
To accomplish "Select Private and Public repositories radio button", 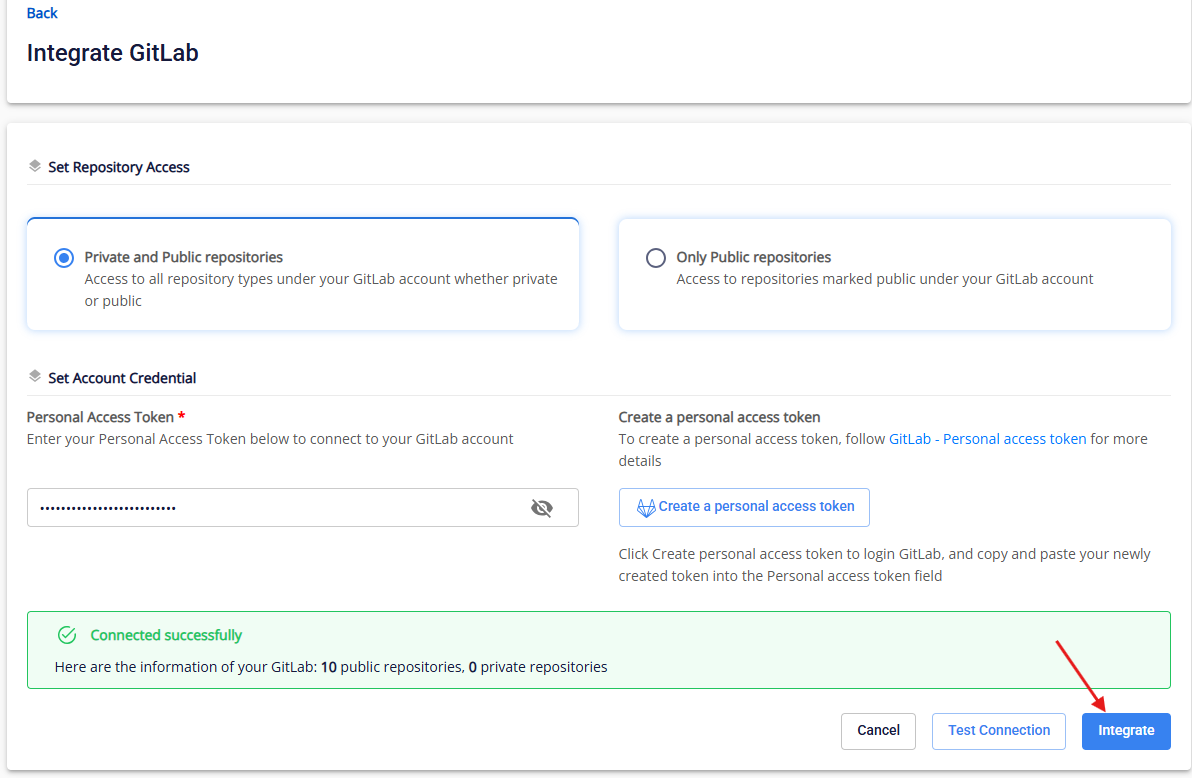I will click(x=64, y=258).
